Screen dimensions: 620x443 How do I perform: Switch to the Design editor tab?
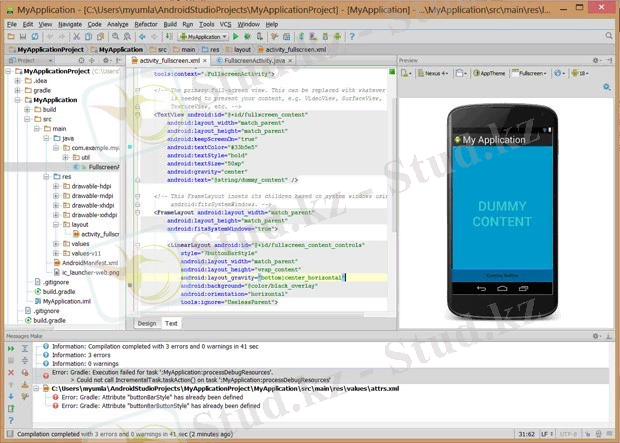pyautogui.click(x=147, y=323)
